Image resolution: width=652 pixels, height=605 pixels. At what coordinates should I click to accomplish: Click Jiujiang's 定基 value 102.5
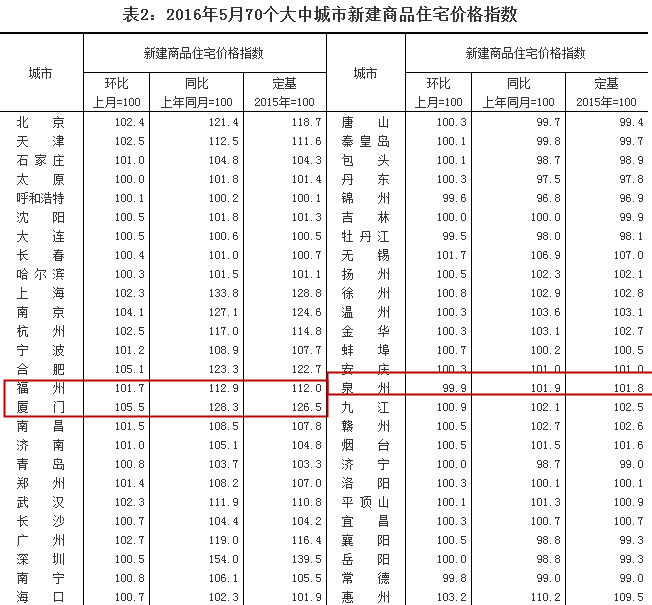click(629, 407)
